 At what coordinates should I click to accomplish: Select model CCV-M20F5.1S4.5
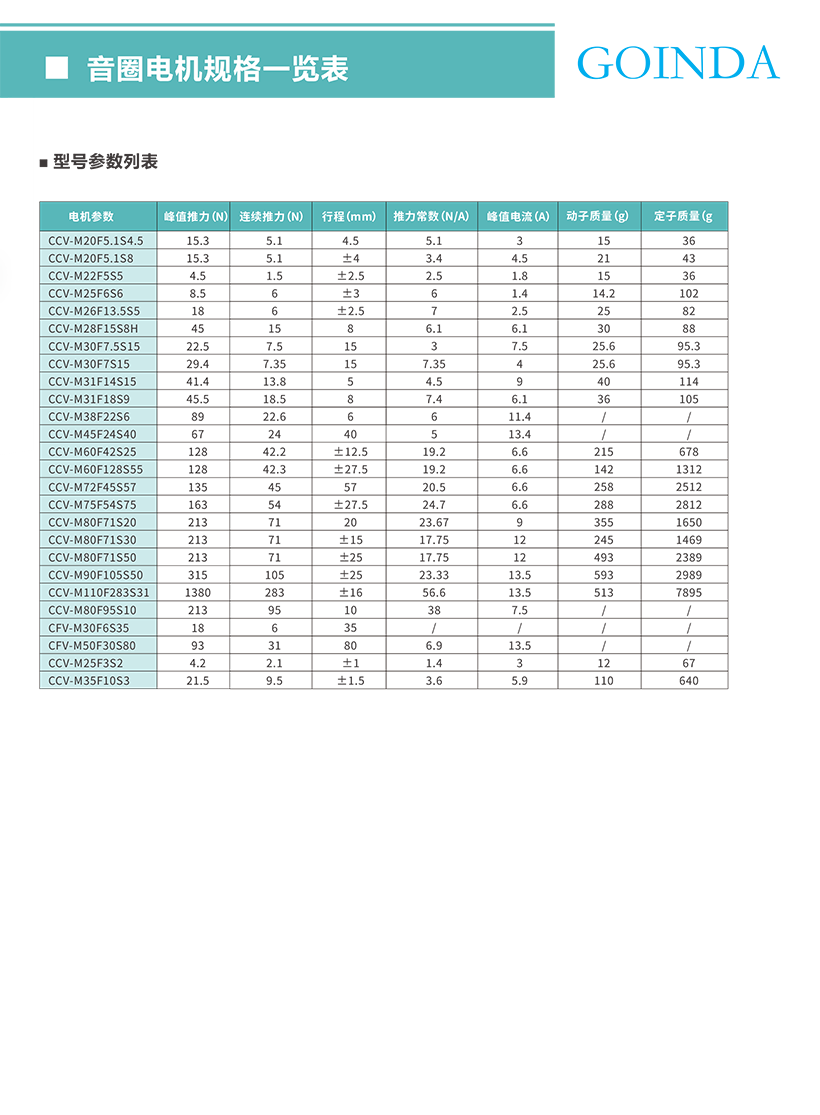pos(96,240)
